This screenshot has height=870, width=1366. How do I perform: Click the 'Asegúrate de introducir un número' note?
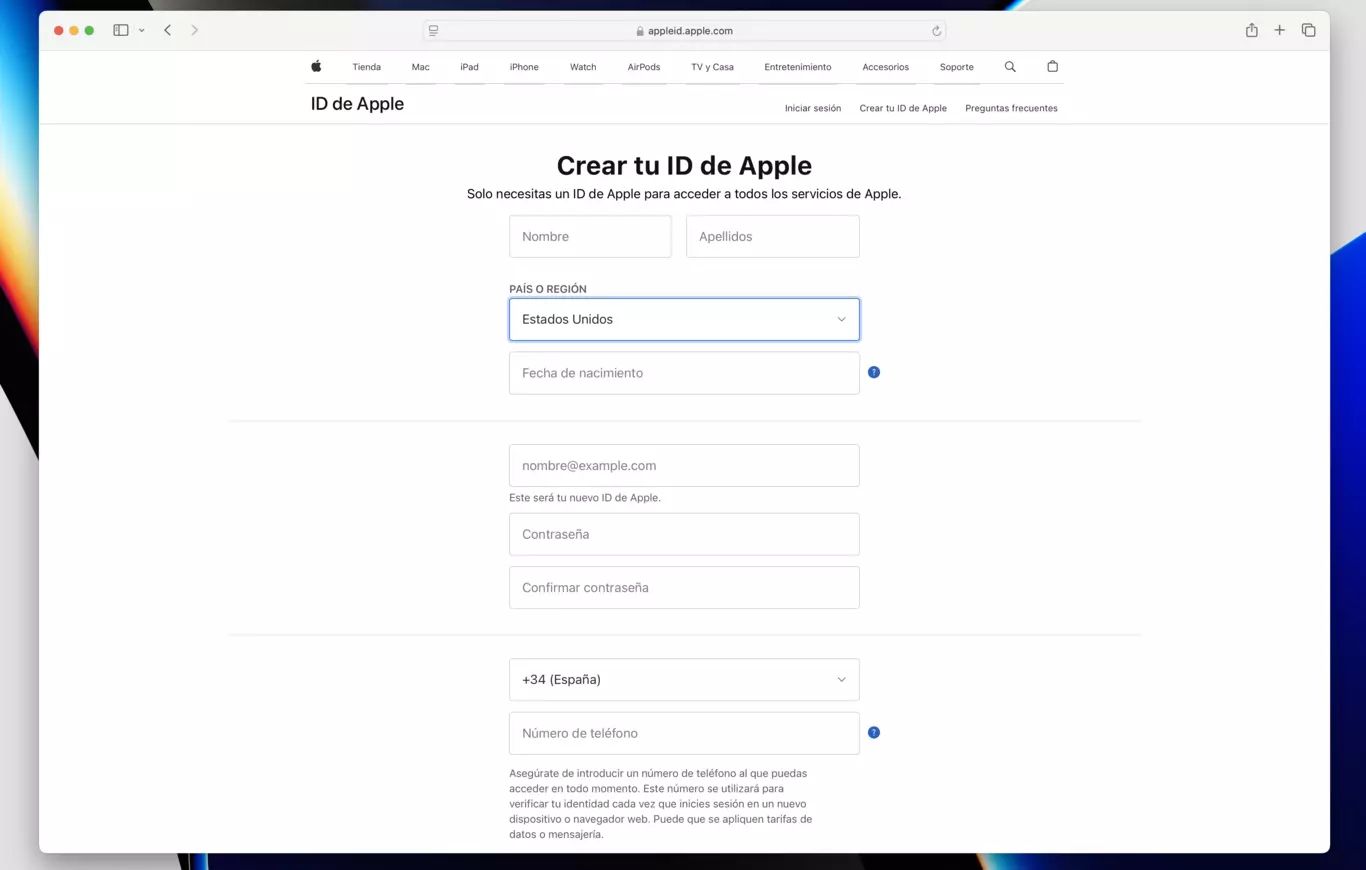[x=660, y=804]
